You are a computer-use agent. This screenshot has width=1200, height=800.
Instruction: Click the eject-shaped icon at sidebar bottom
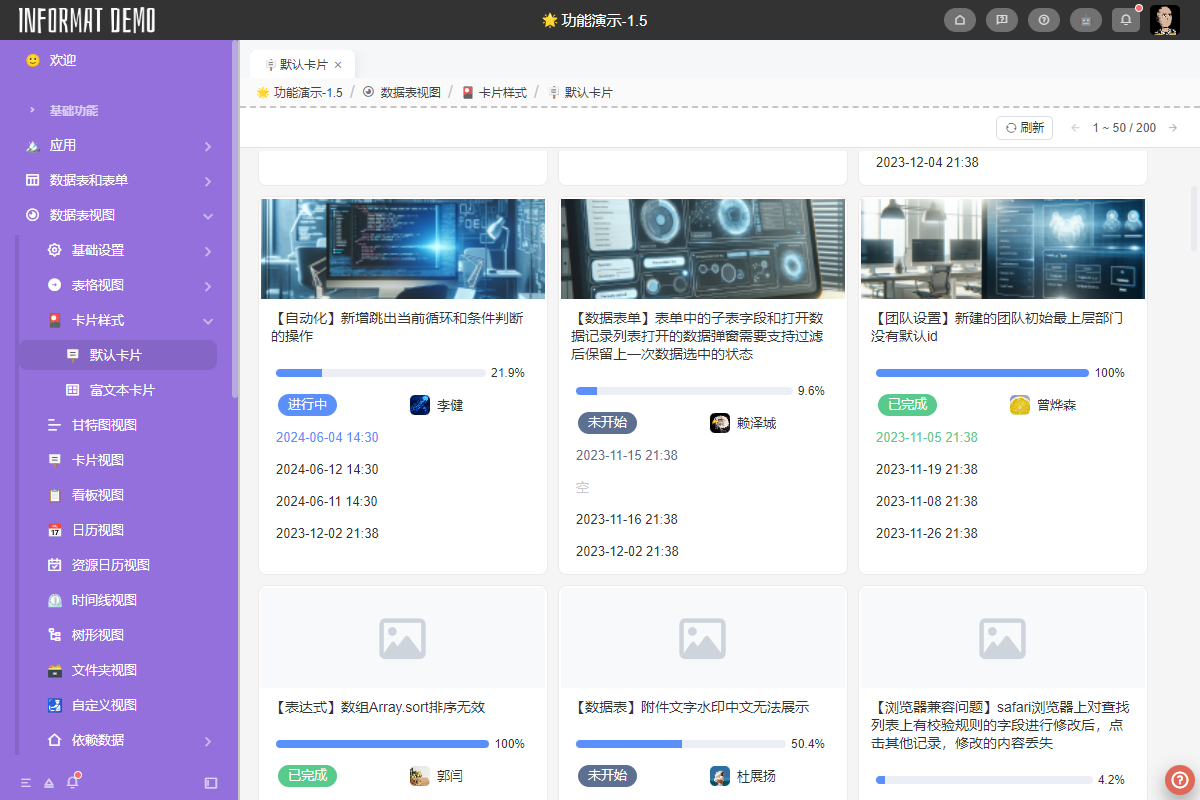point(49,782)
